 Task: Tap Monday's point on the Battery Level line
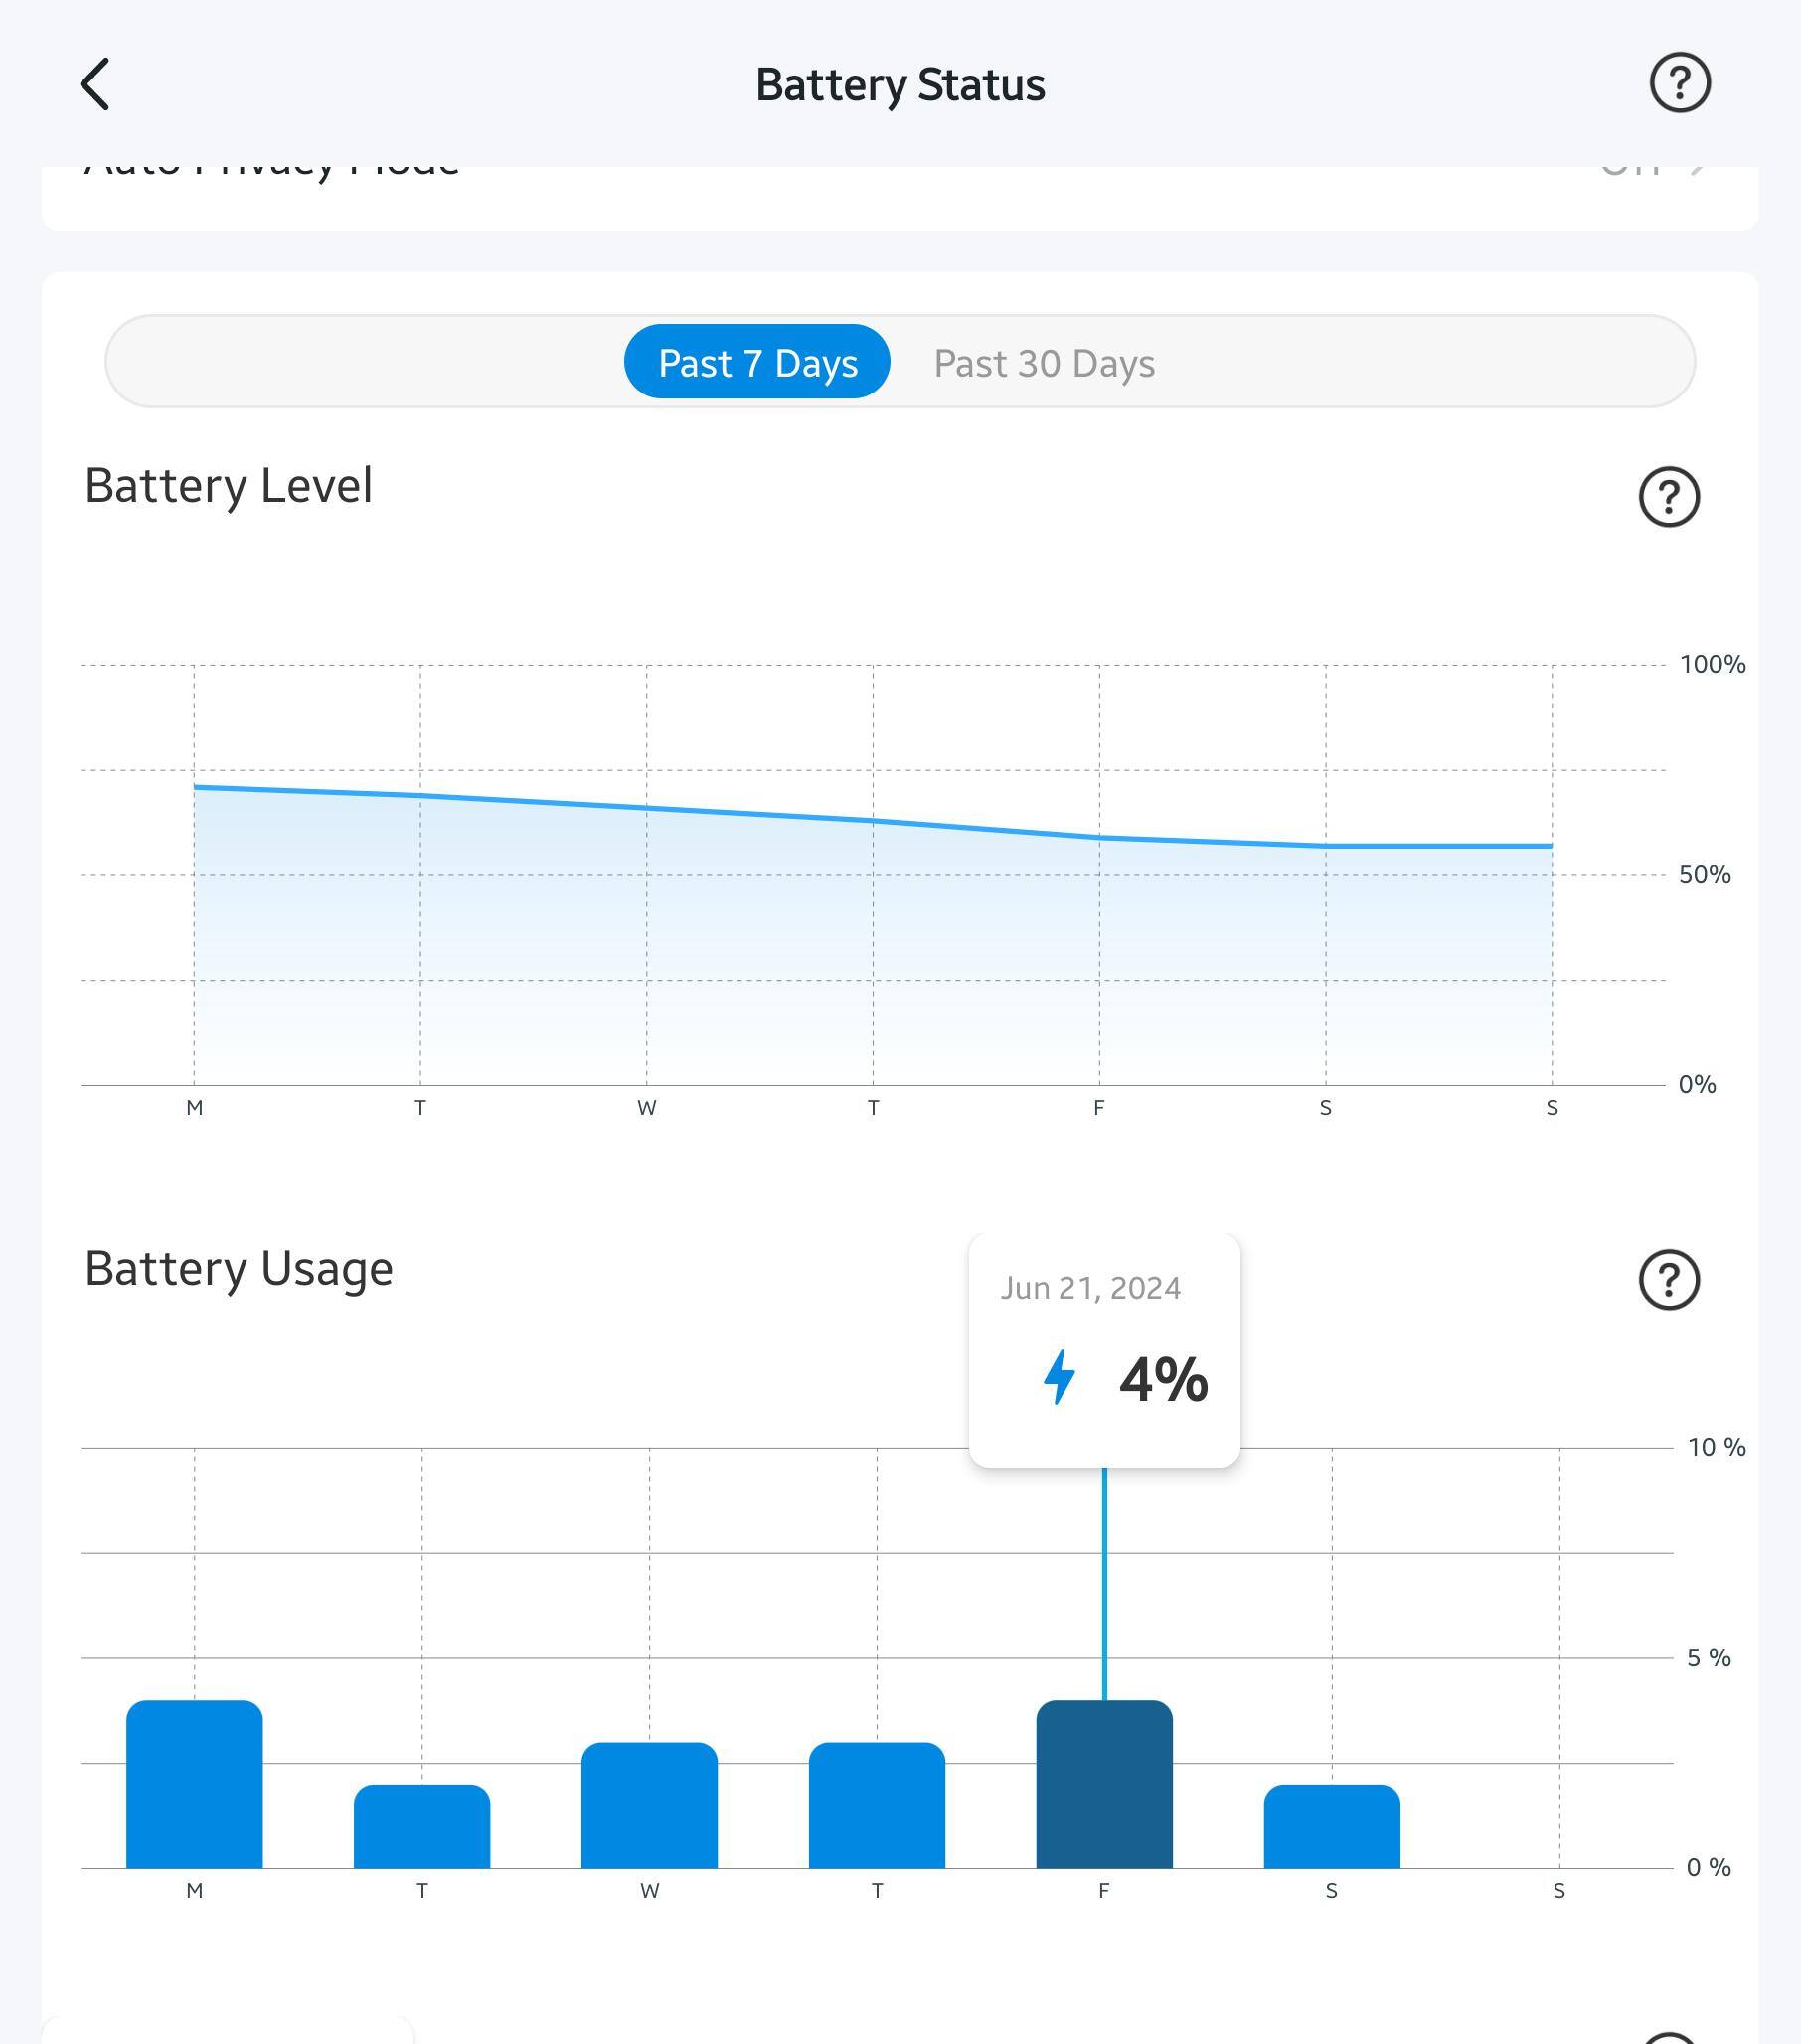click(194, 787)
